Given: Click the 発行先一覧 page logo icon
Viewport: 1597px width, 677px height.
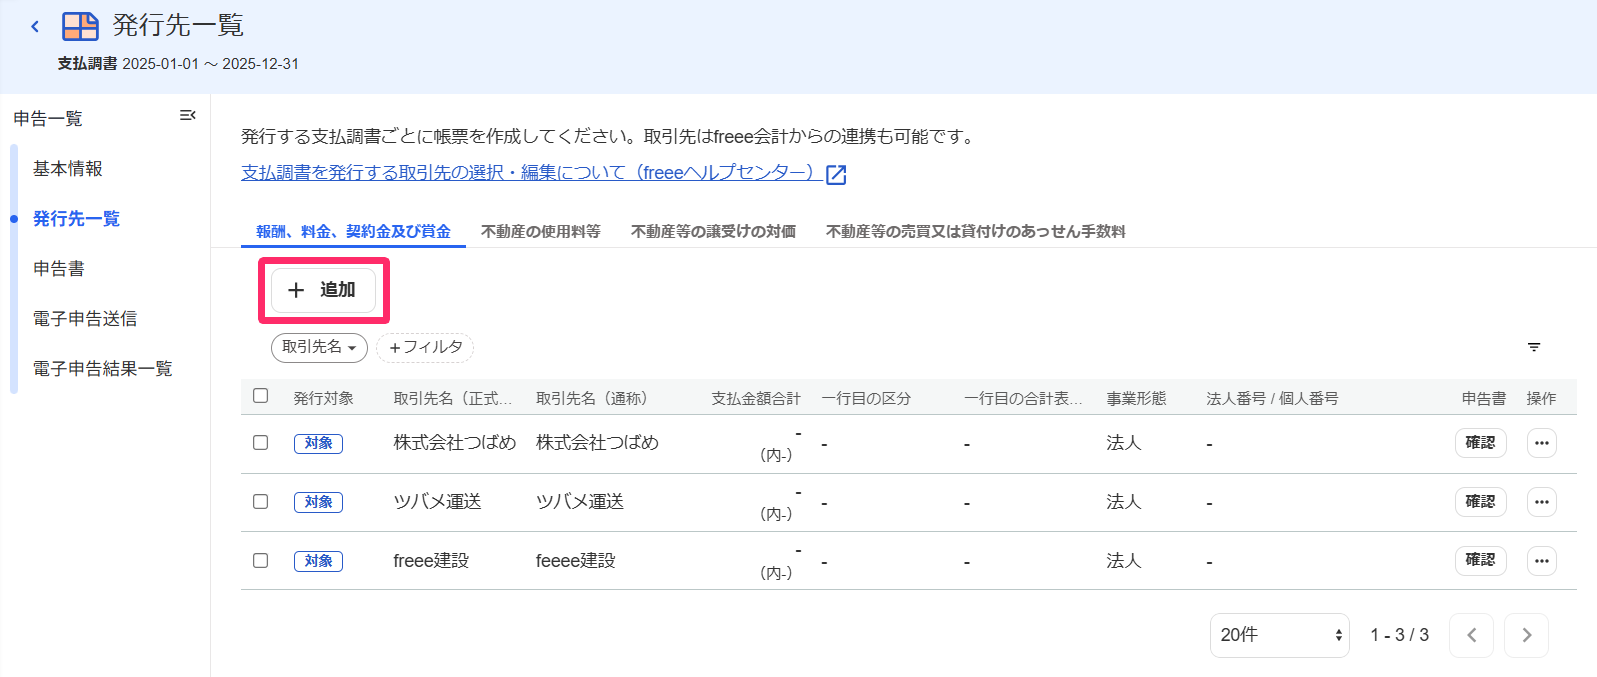Looking at the screenshot, I should point(81,26).
